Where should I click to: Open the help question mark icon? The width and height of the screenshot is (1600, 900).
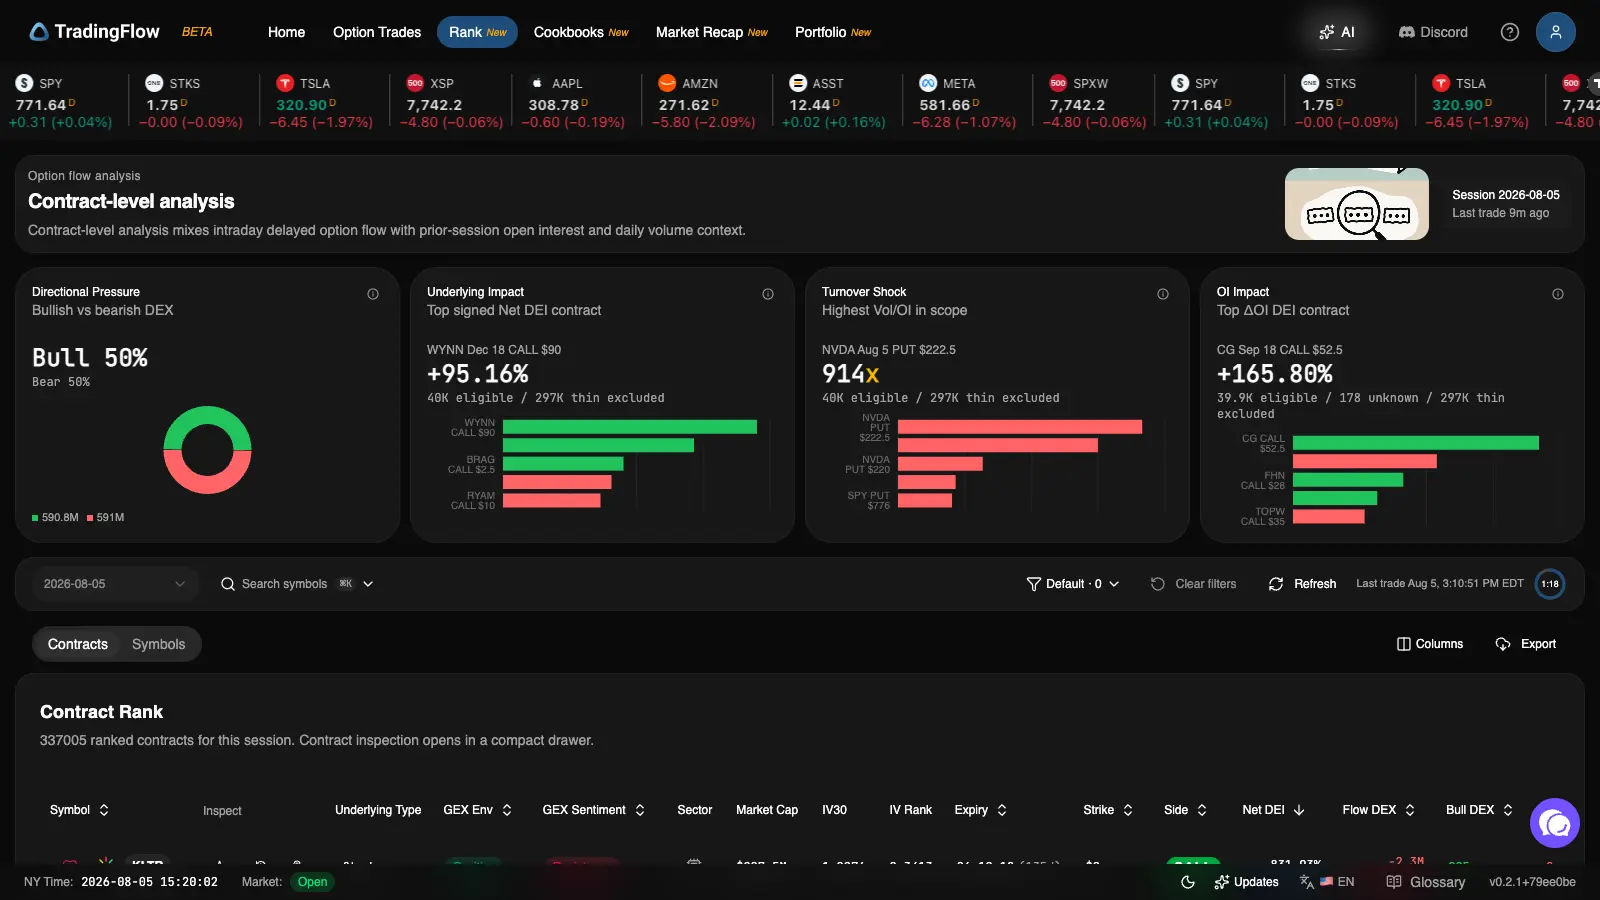tap(1510, 32)
